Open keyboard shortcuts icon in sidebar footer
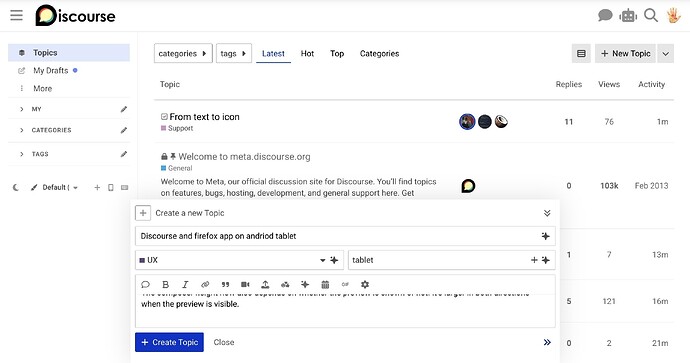 tap(125, 187)
